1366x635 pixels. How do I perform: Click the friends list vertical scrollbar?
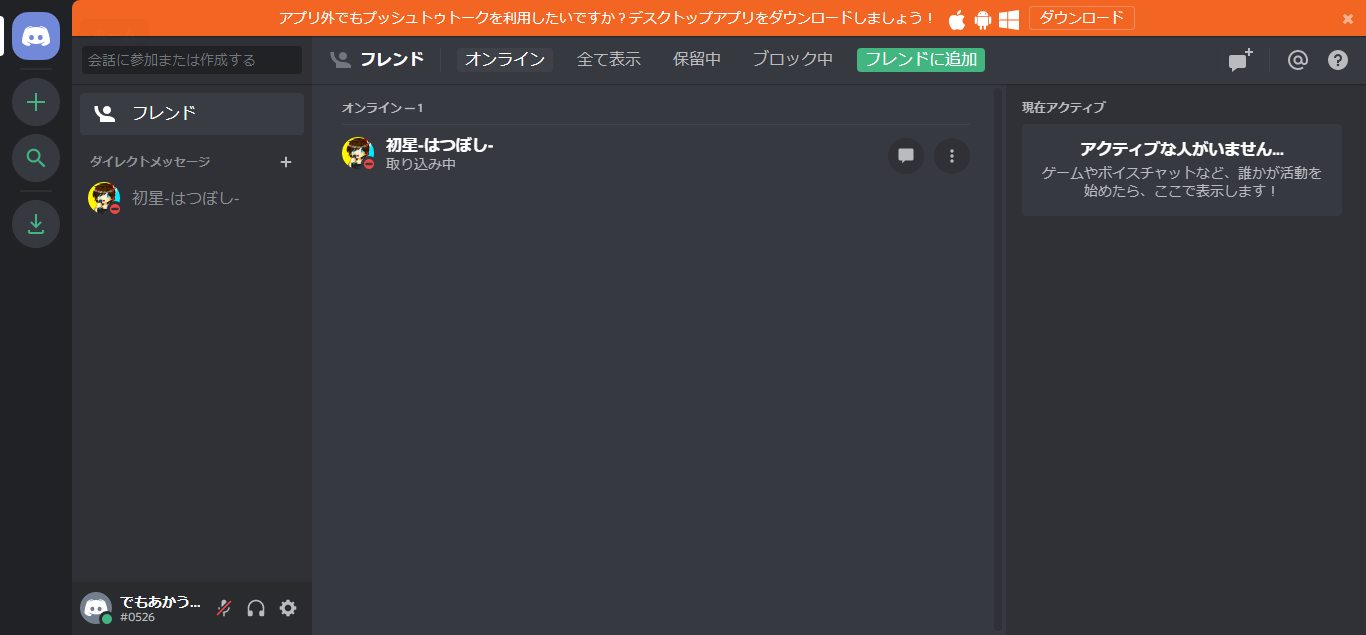(x=997, y=358)
